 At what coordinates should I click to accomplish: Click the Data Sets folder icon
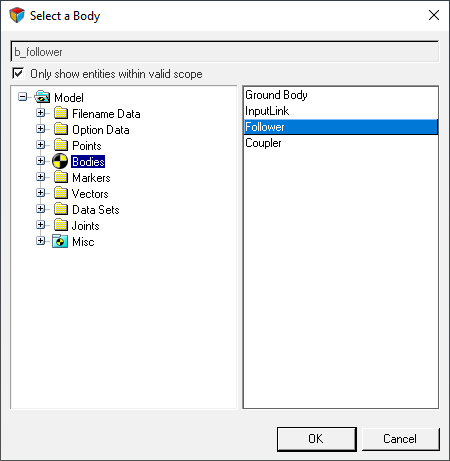pyautogui.click(x=61, y=209)
